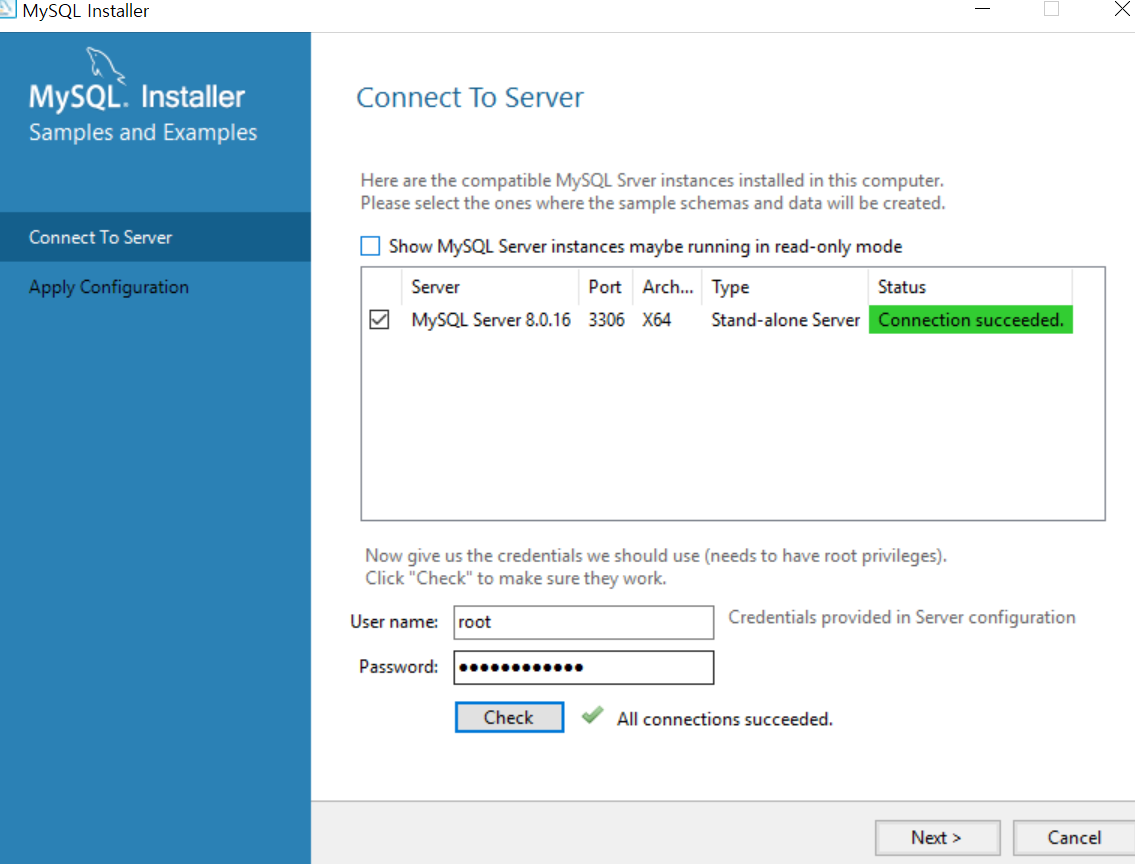Click the Type column header

point(785,287)
